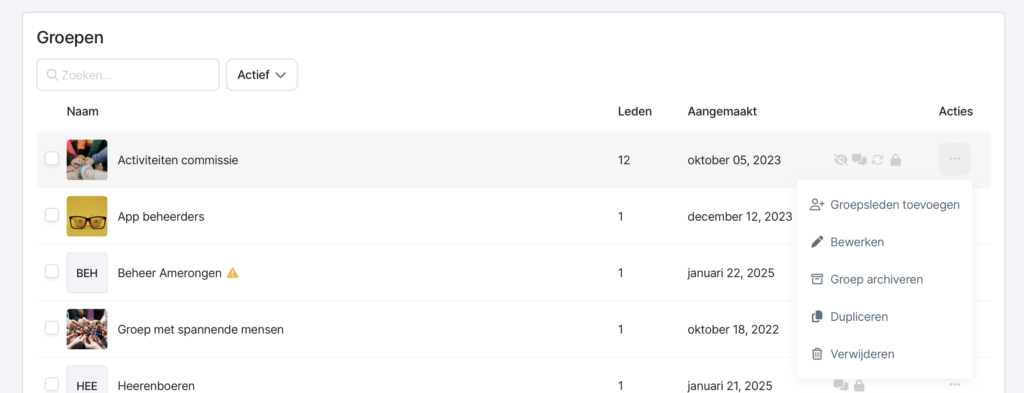The image size is (1024, 393).
Task: Open the group named Heerenboeren
Action: 156,386
